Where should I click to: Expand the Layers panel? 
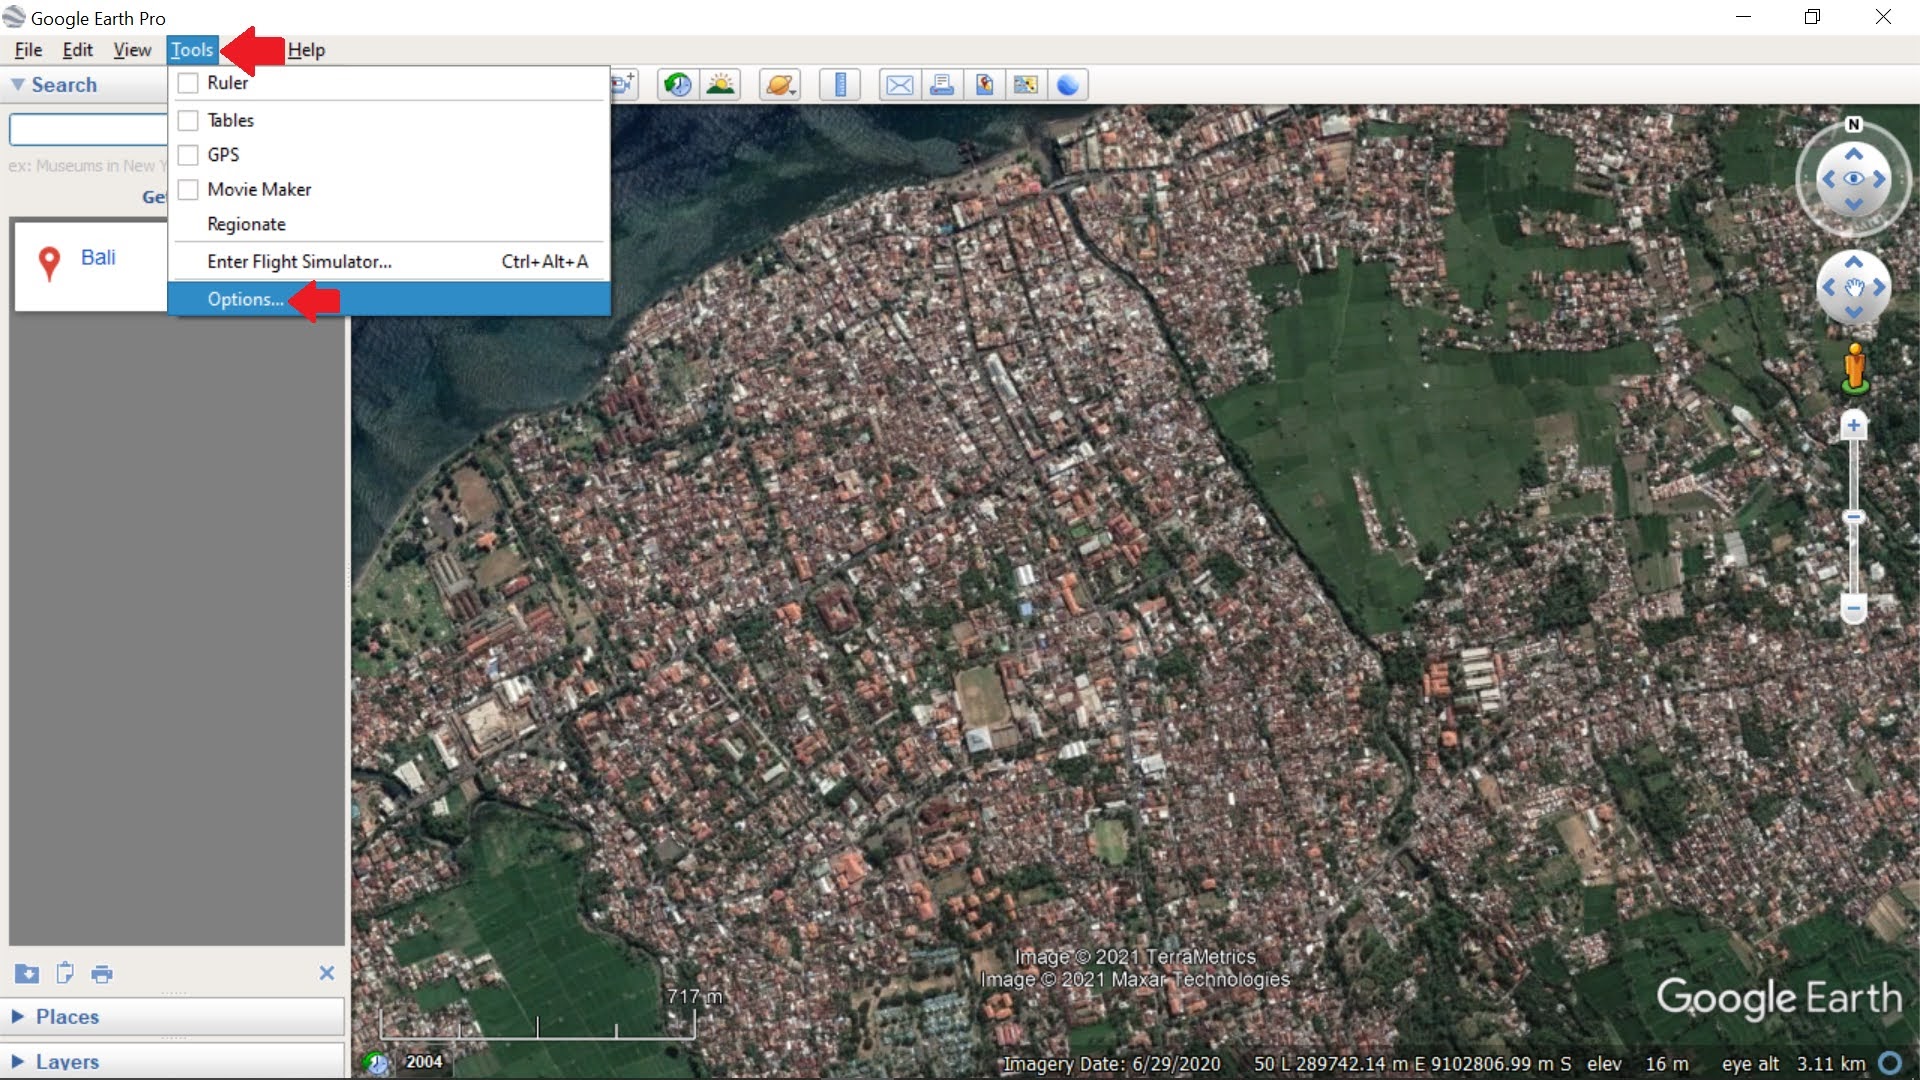point(66,1061)
